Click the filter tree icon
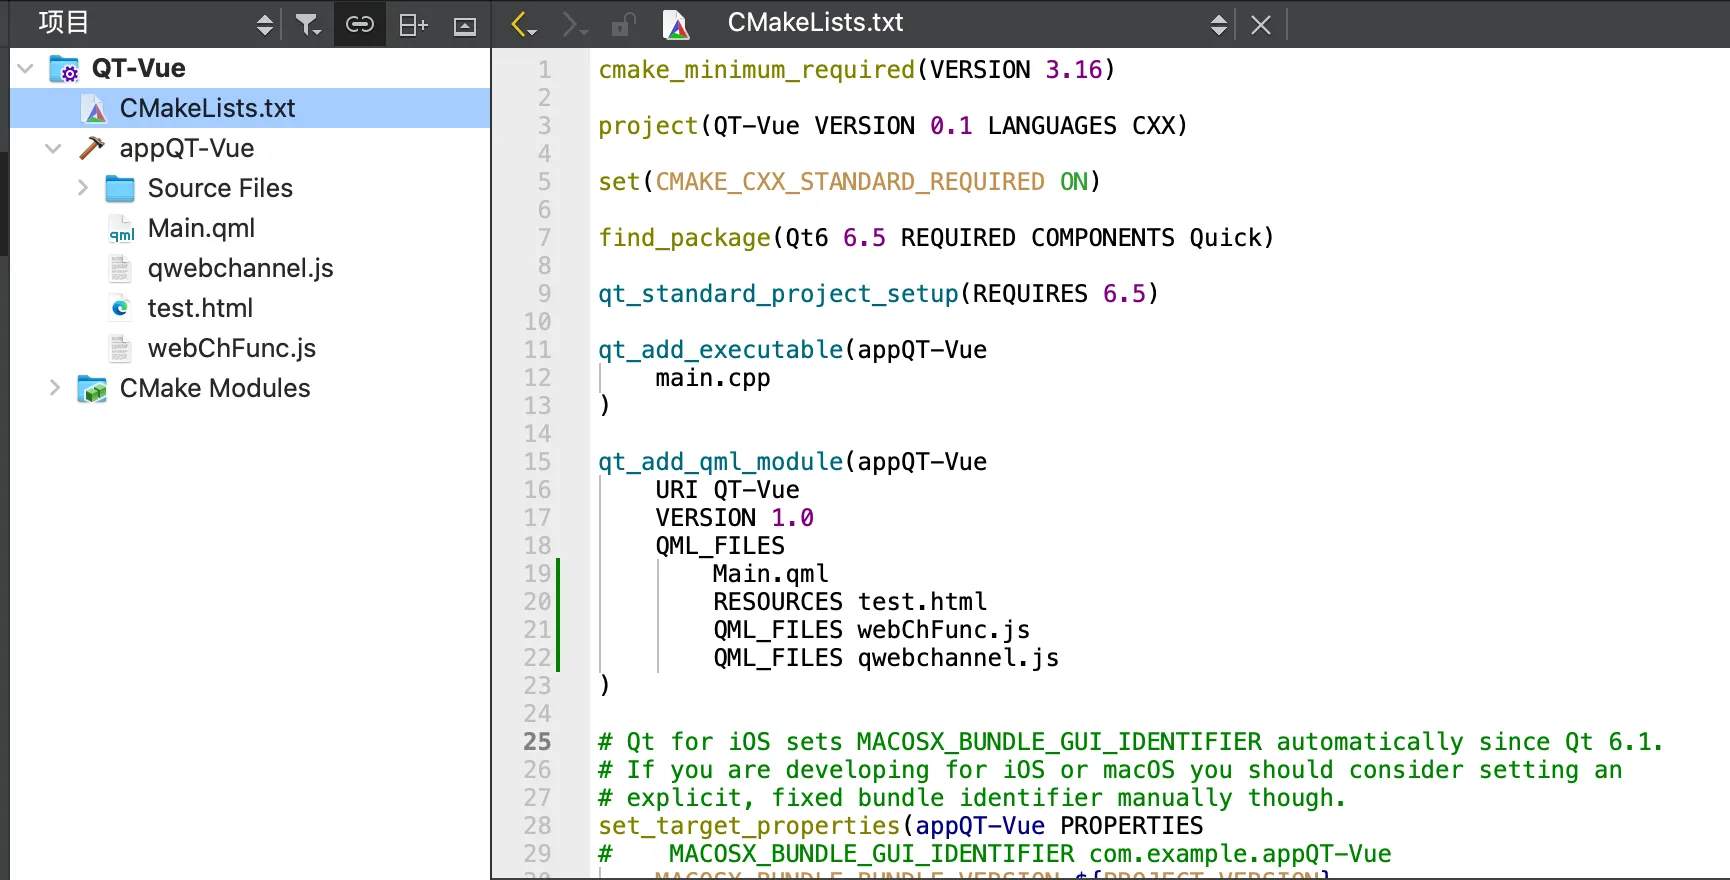The image size is (1730, 880). (308, 24)
